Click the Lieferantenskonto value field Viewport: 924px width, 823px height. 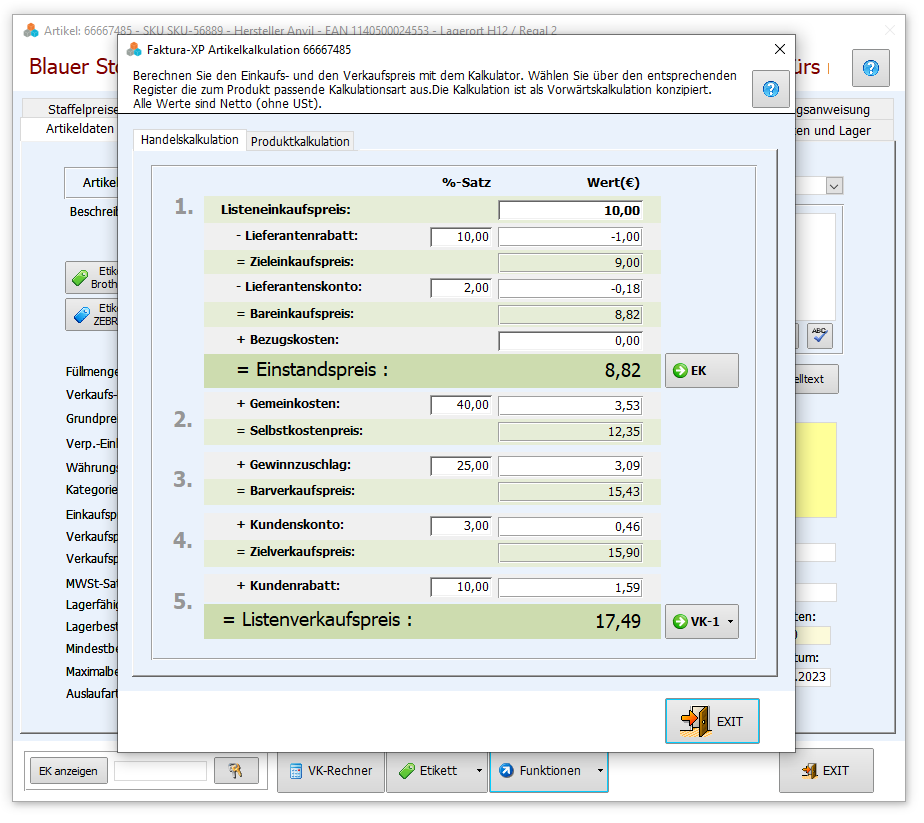tap(570, 288)
